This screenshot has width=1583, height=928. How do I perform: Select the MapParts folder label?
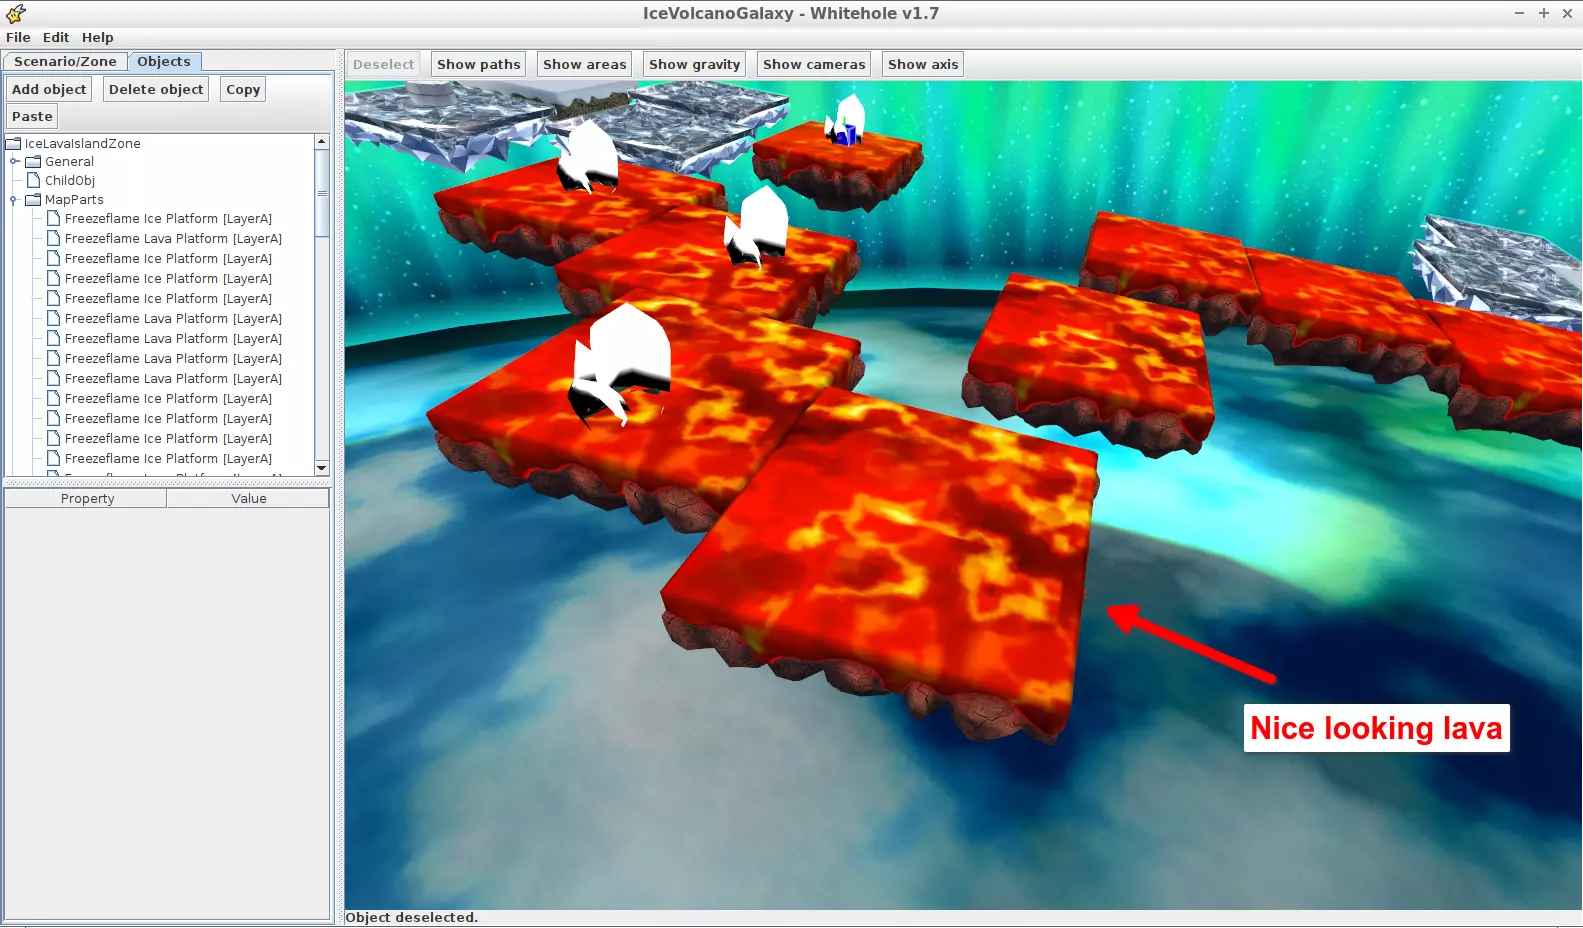pyautogui.click(x=74, y=199)
